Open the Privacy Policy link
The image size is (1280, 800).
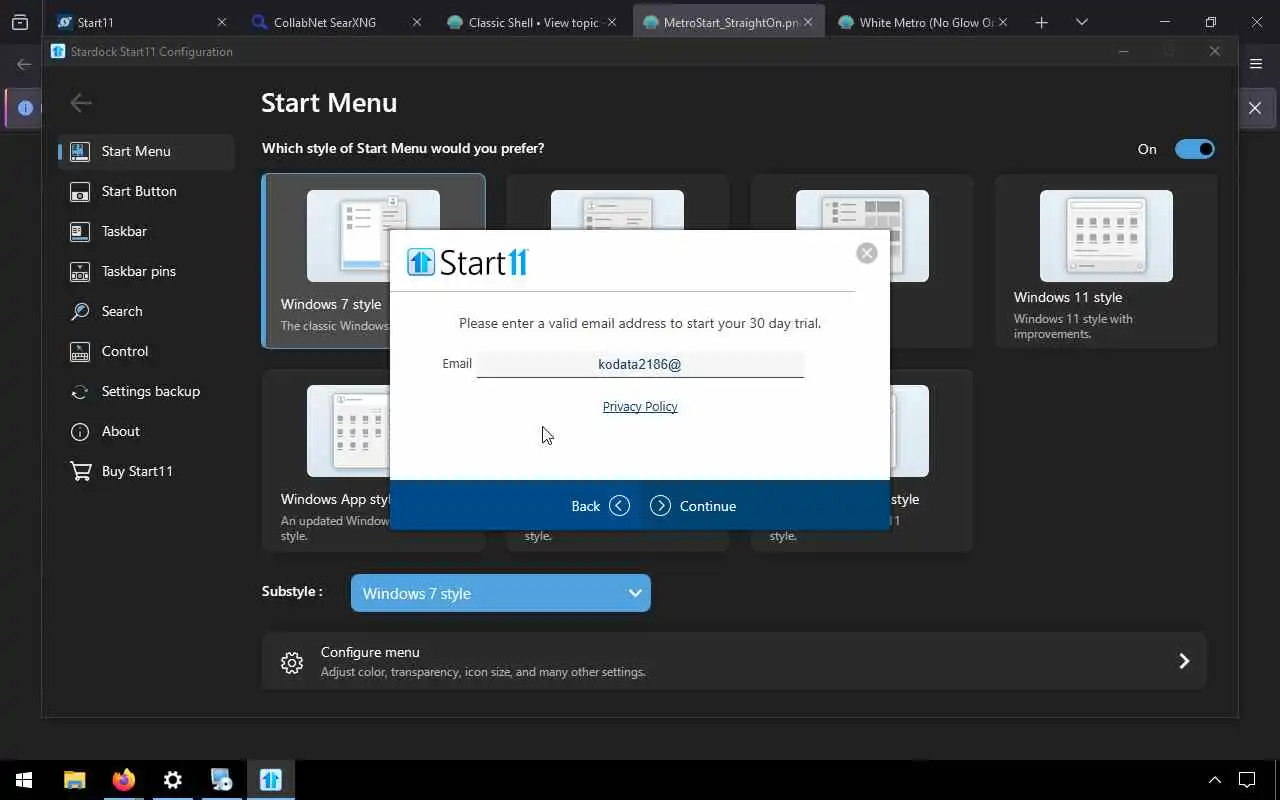(x=640, y=406)
